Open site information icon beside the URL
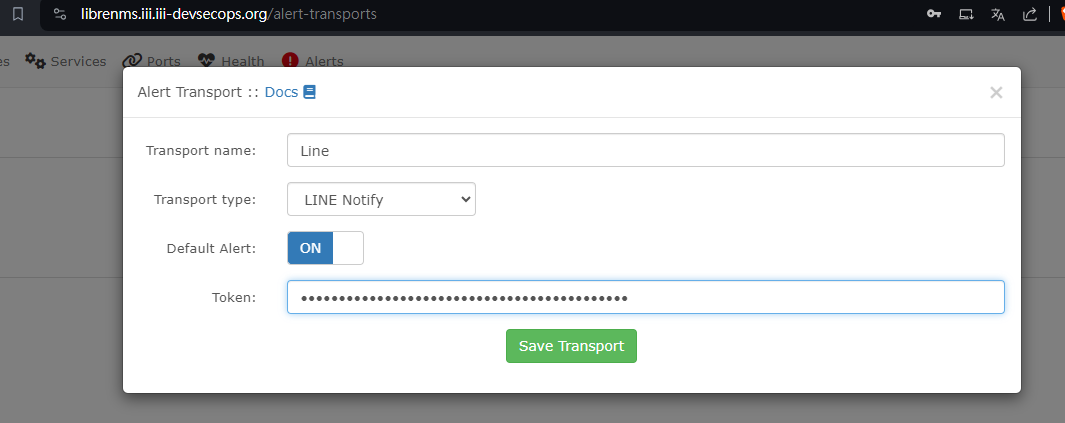The height and width of the screenshot is (423, 1065). pyautogui.click(x=60, y=14)
